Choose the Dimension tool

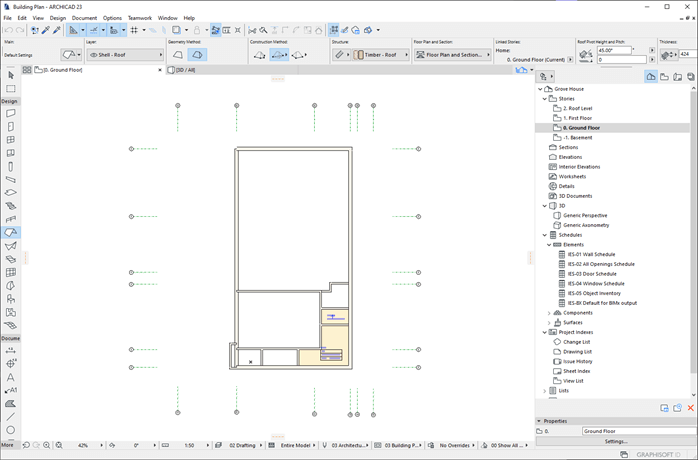[11, 350]
